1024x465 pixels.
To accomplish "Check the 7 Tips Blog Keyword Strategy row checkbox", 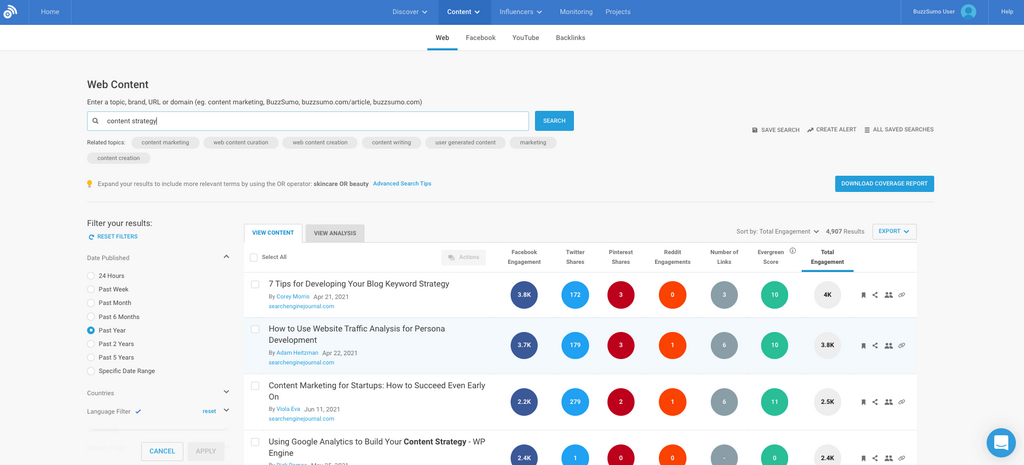I will (x=255, y=284).
